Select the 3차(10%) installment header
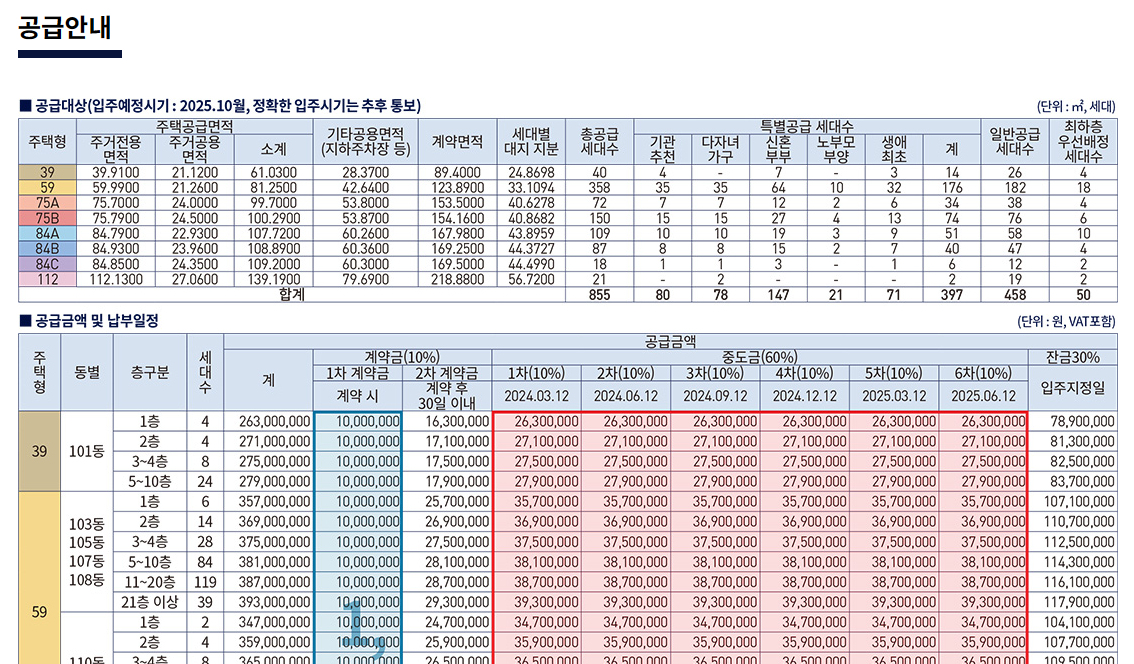This screenshot has height=664, width=1134. 715,373
